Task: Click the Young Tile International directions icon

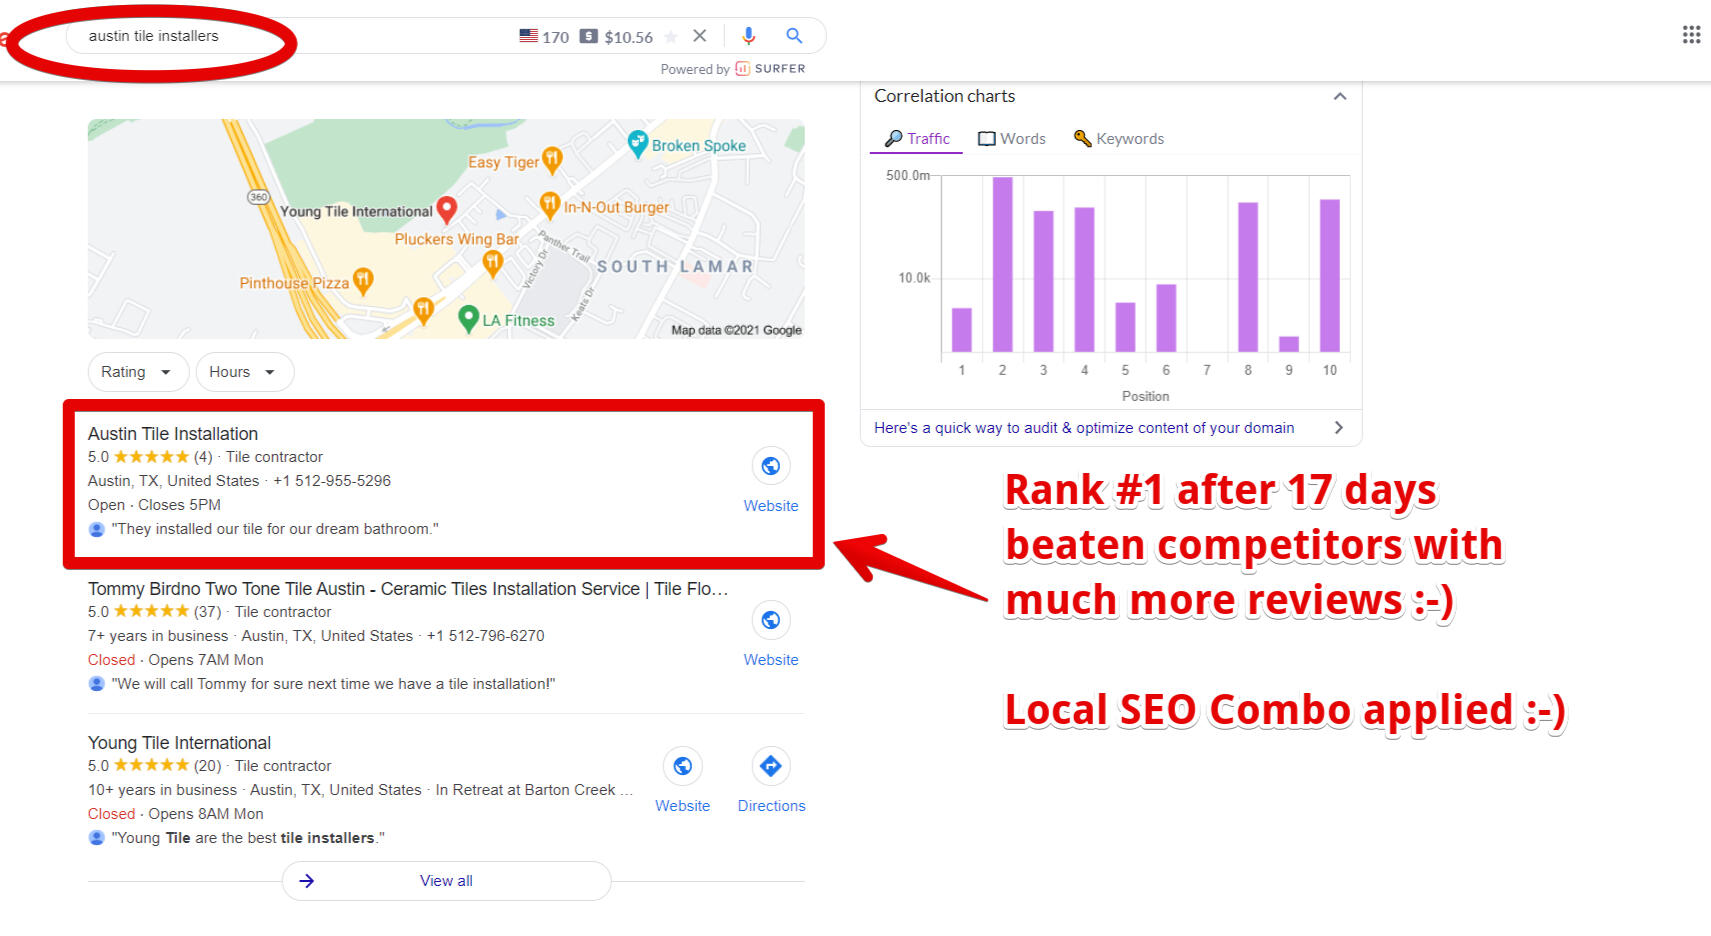Action: [x=771, y=767]
